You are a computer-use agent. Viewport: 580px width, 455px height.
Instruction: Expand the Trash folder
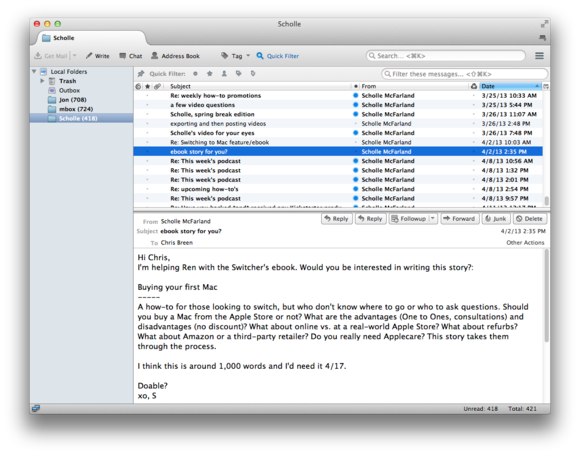(x=42, y=81)
